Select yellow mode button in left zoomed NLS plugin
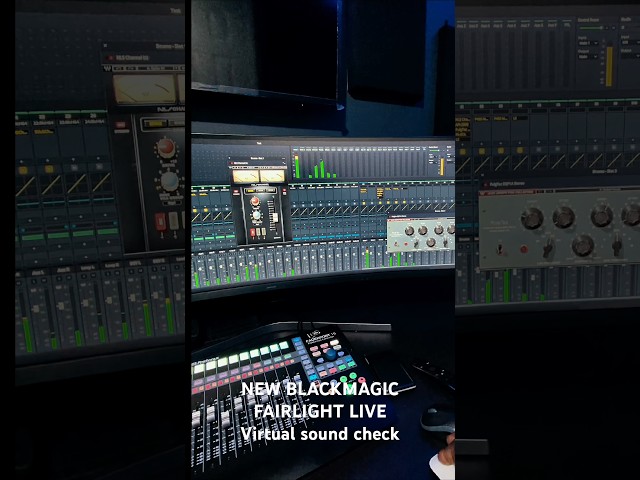This screenshot has height=480, width=640. [x=155, y=124]
